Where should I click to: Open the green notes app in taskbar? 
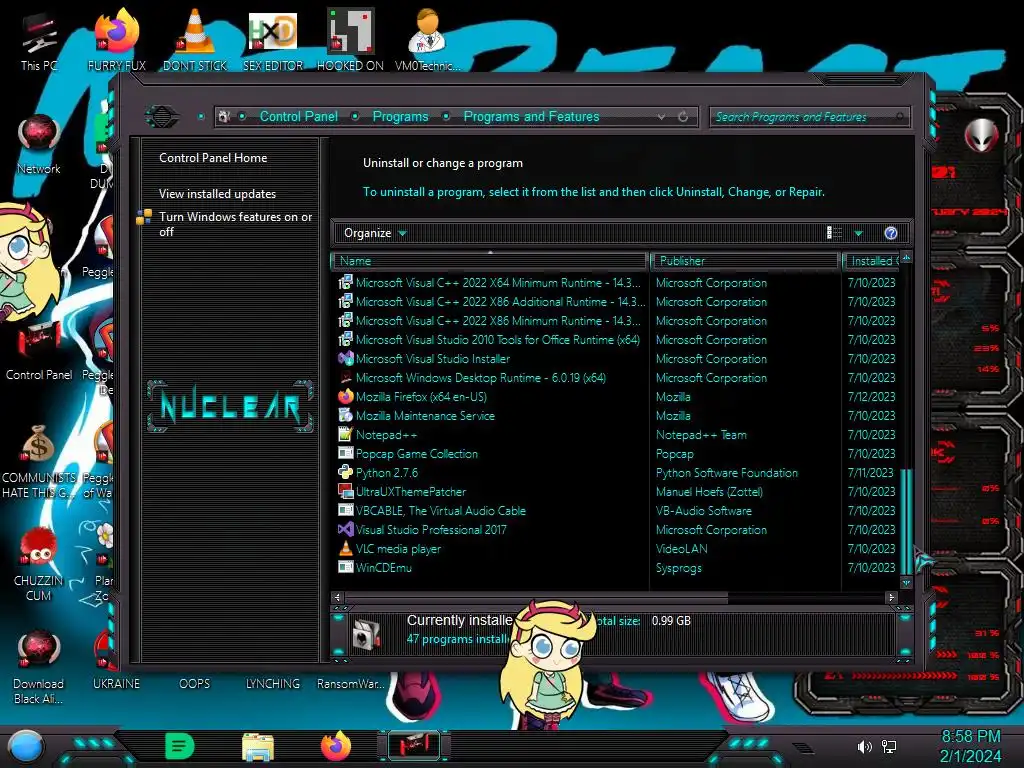pyautogui.click(x=179, y=746)
